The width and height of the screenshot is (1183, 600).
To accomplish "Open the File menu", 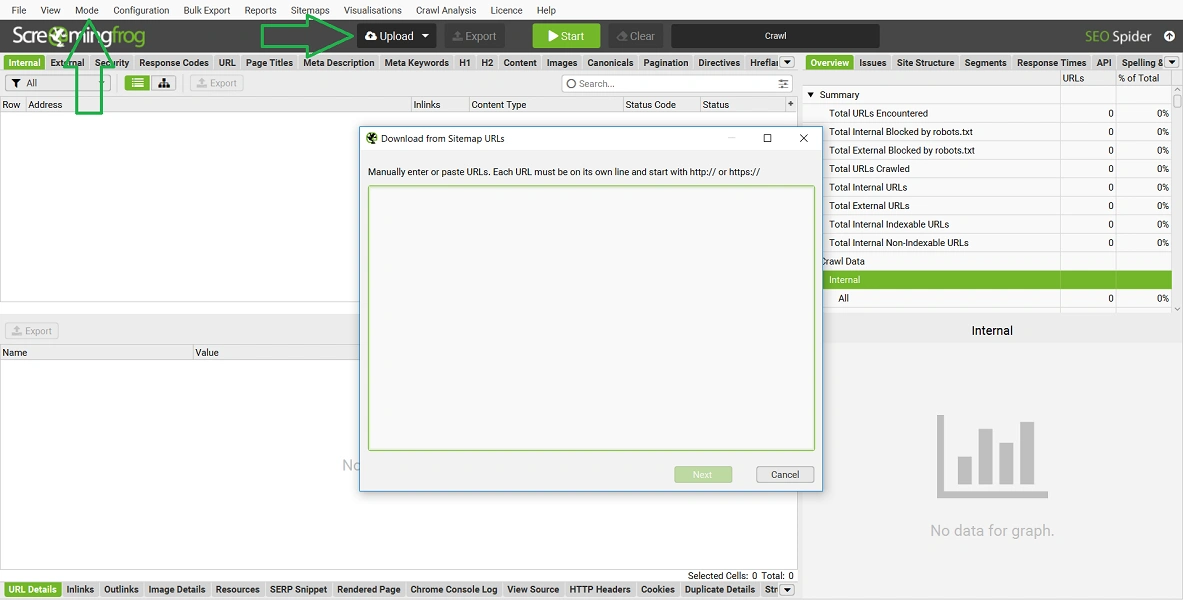I will tap(19, 11).
